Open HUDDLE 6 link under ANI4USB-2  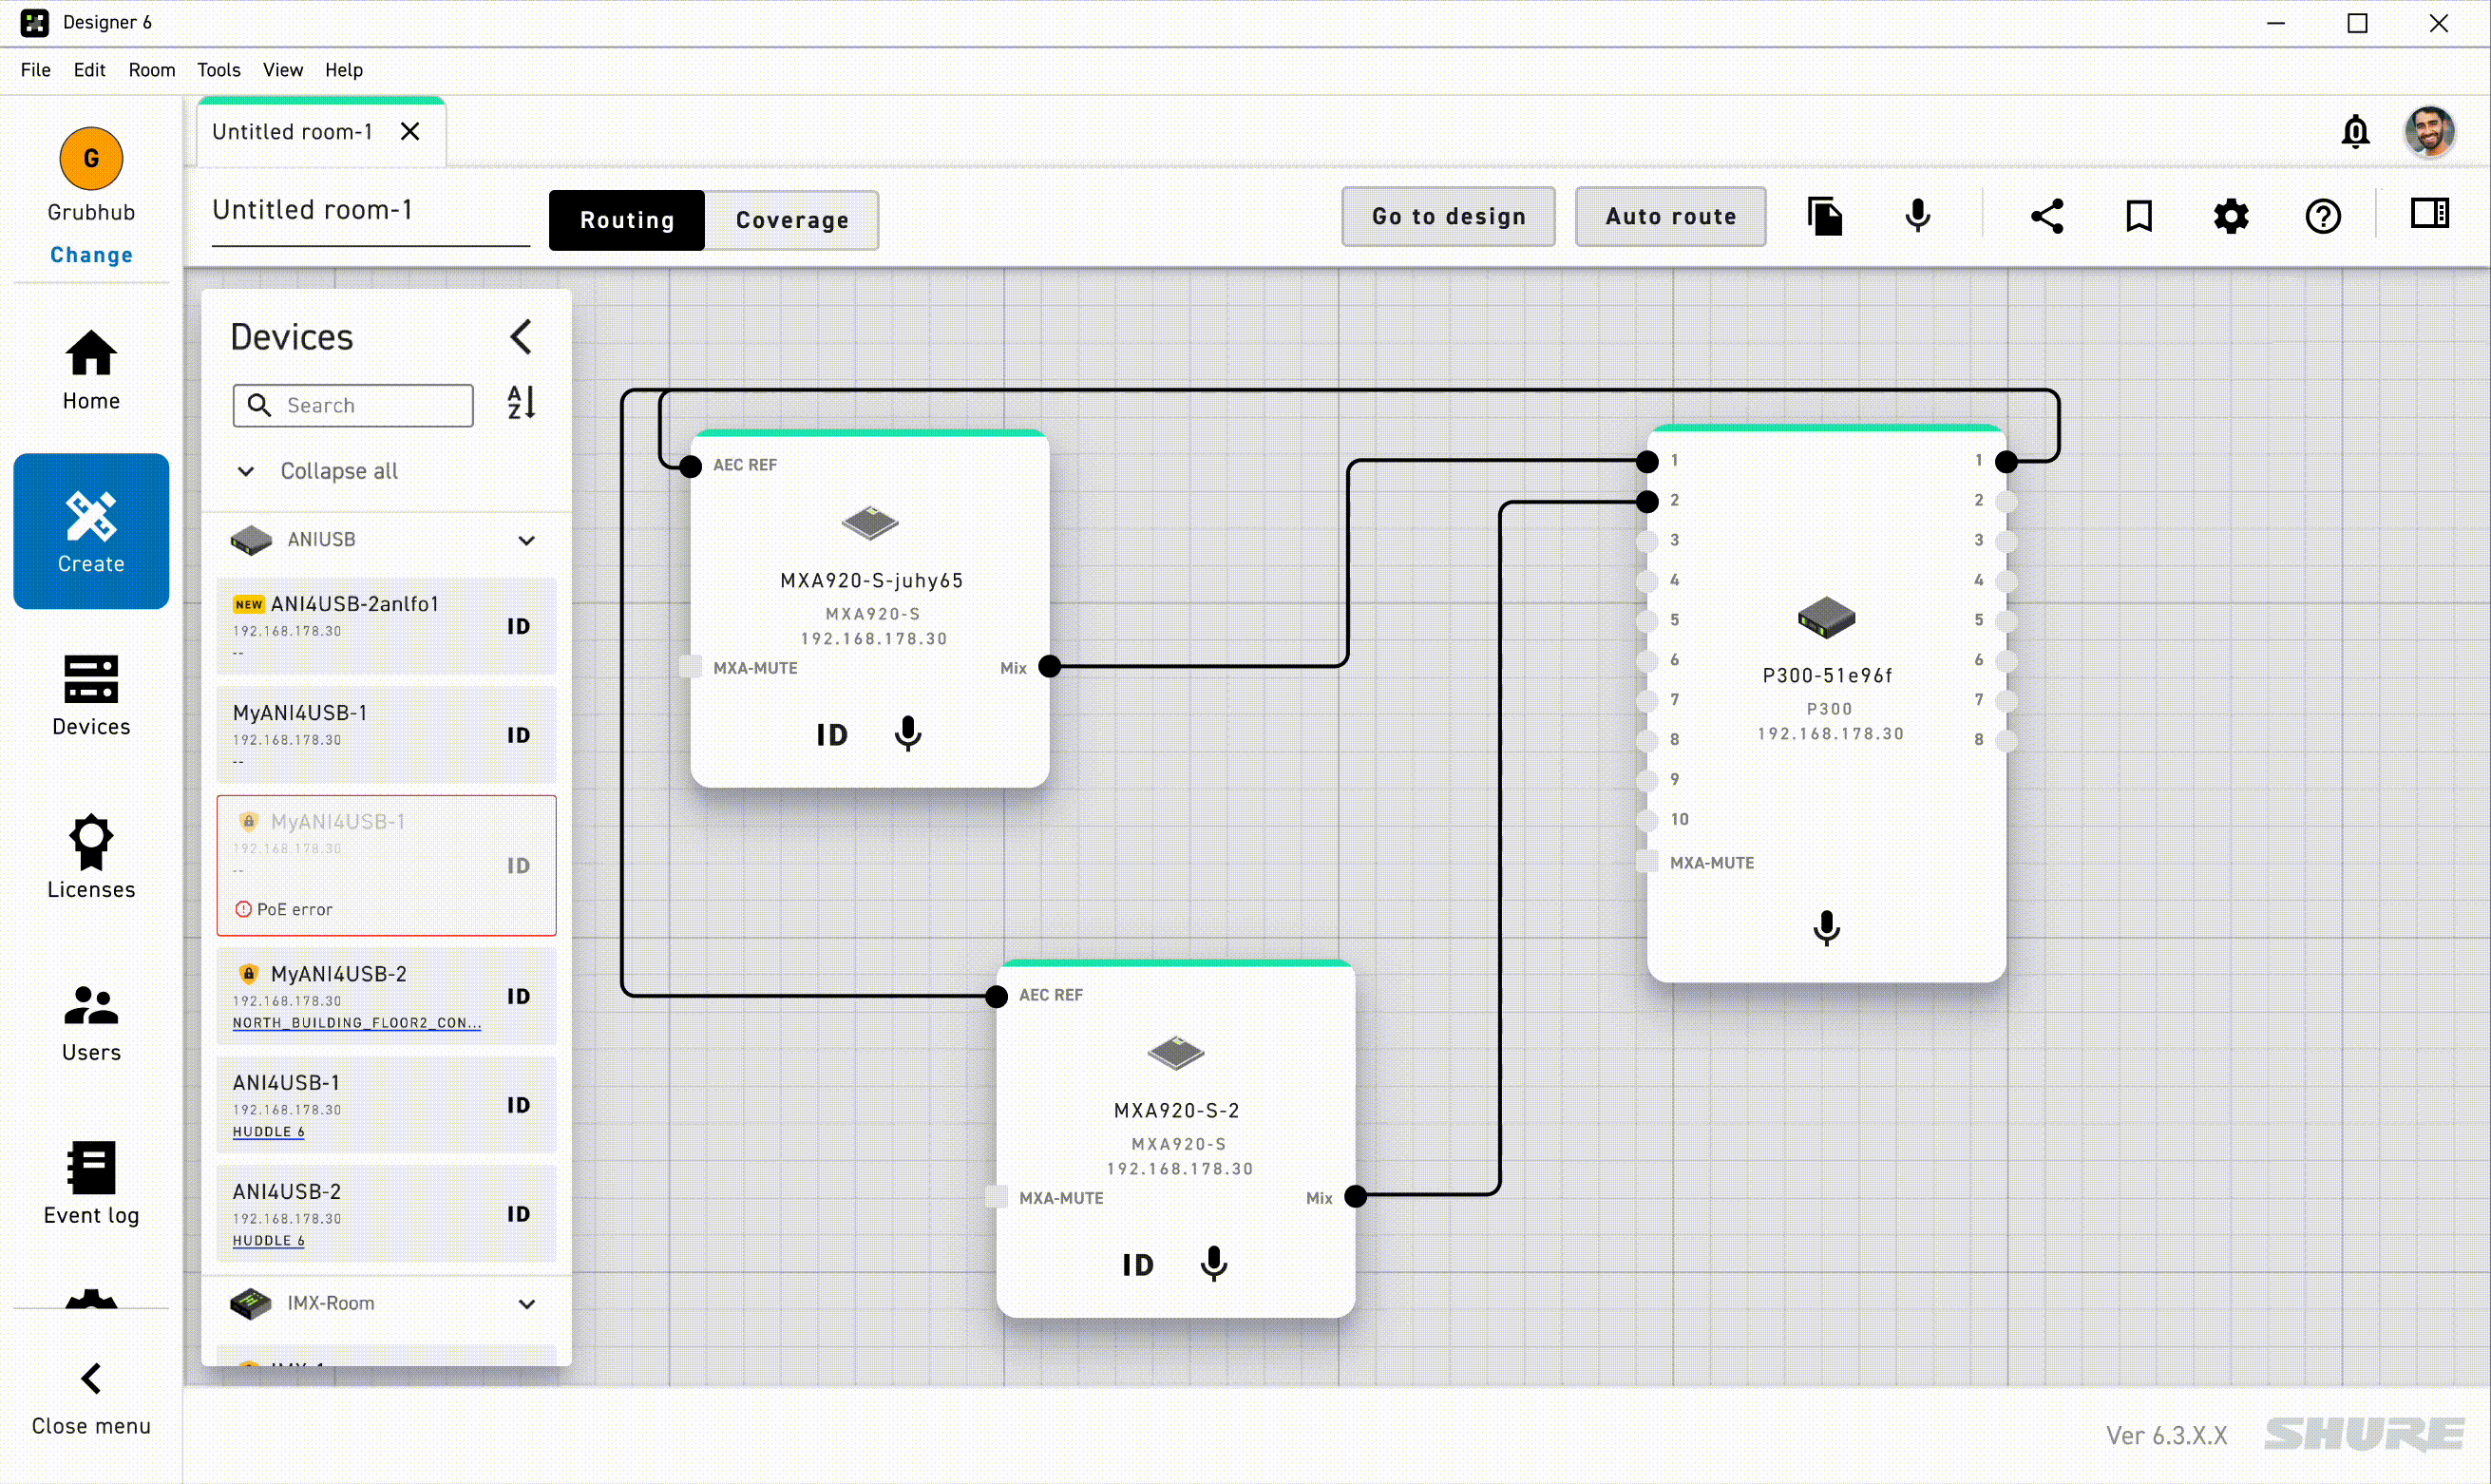click(x=269, y=1241)
